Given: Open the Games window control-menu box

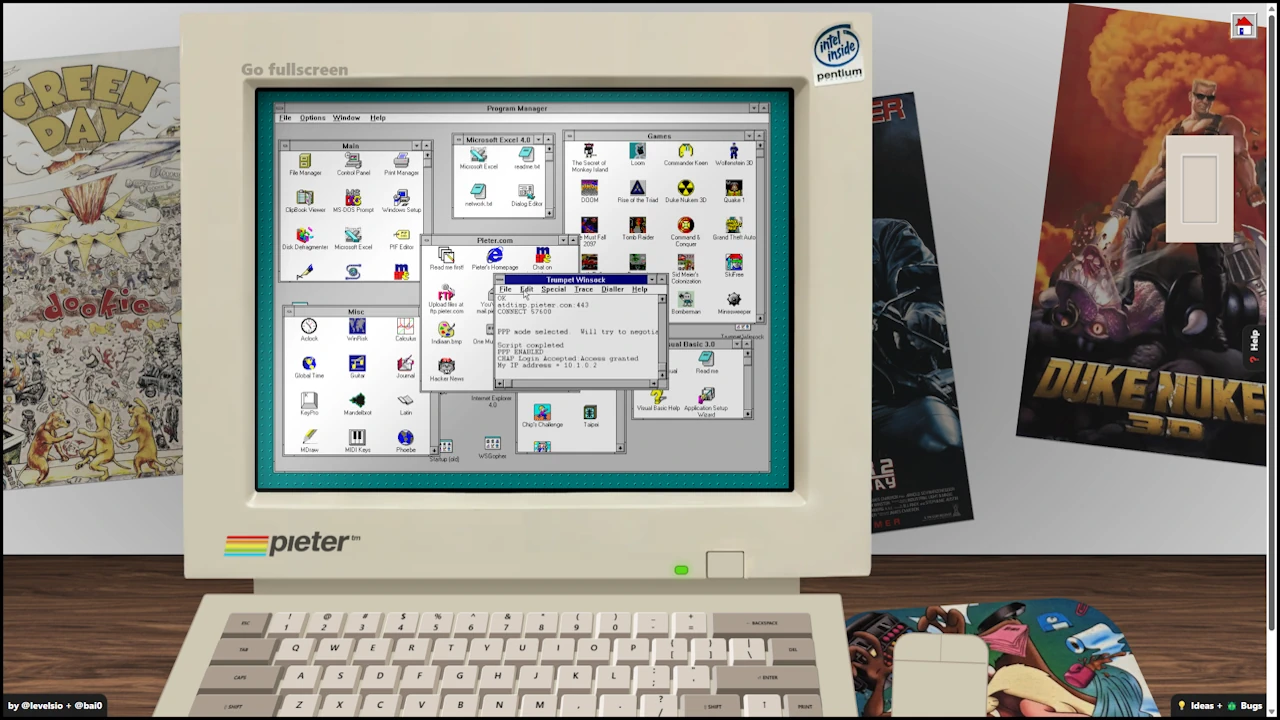Looking at the screenshot, I should tap(569, 136).
